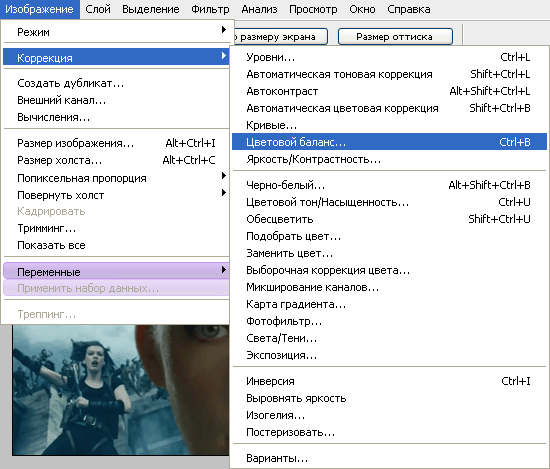The image size is (550, 469).
Task: Expand the Переменные submenu
Action: pyautogui.click(x=116, y=272)
